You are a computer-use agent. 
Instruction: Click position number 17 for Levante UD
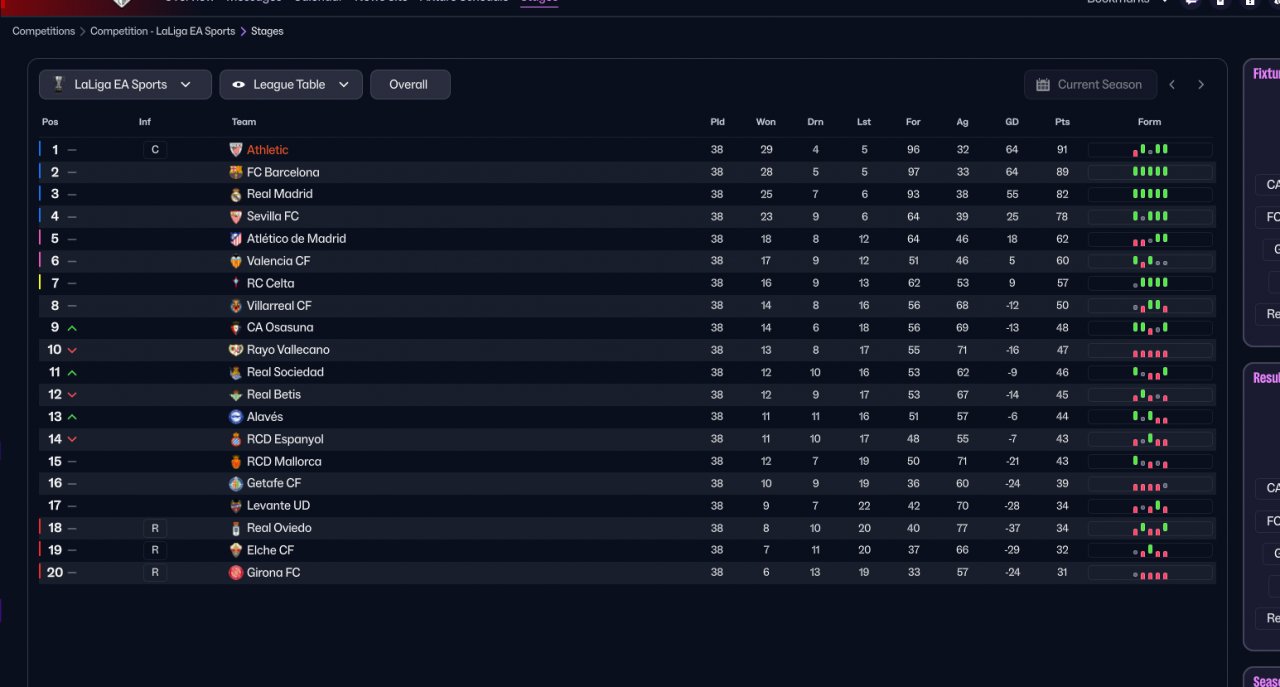(x=55, y=506)
